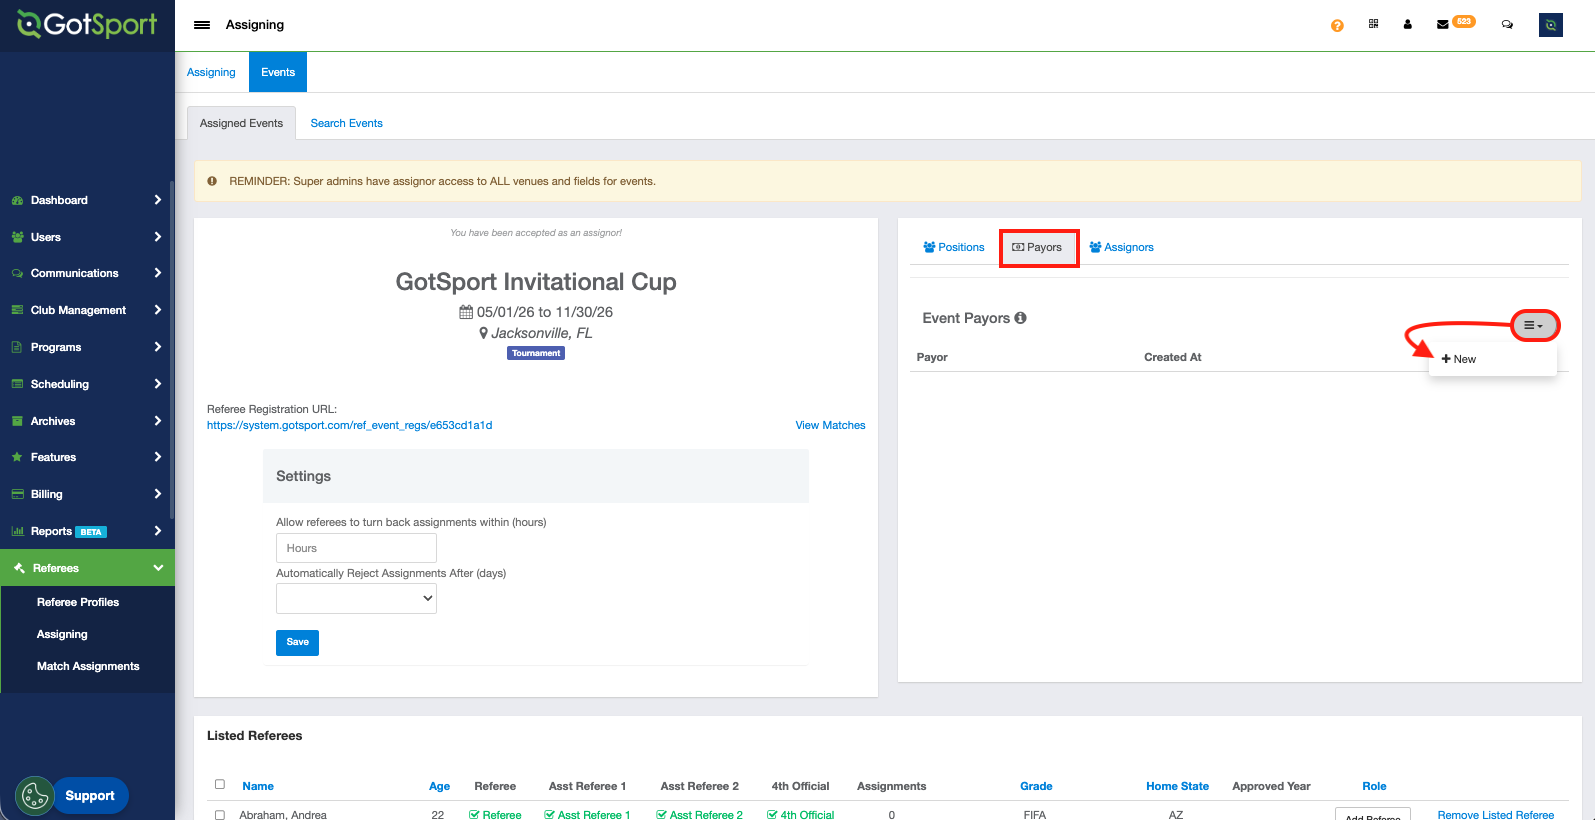Toggle the Asst Referee 1 check for Abraham
The image size is (1595, 820).
click(550, 815)
